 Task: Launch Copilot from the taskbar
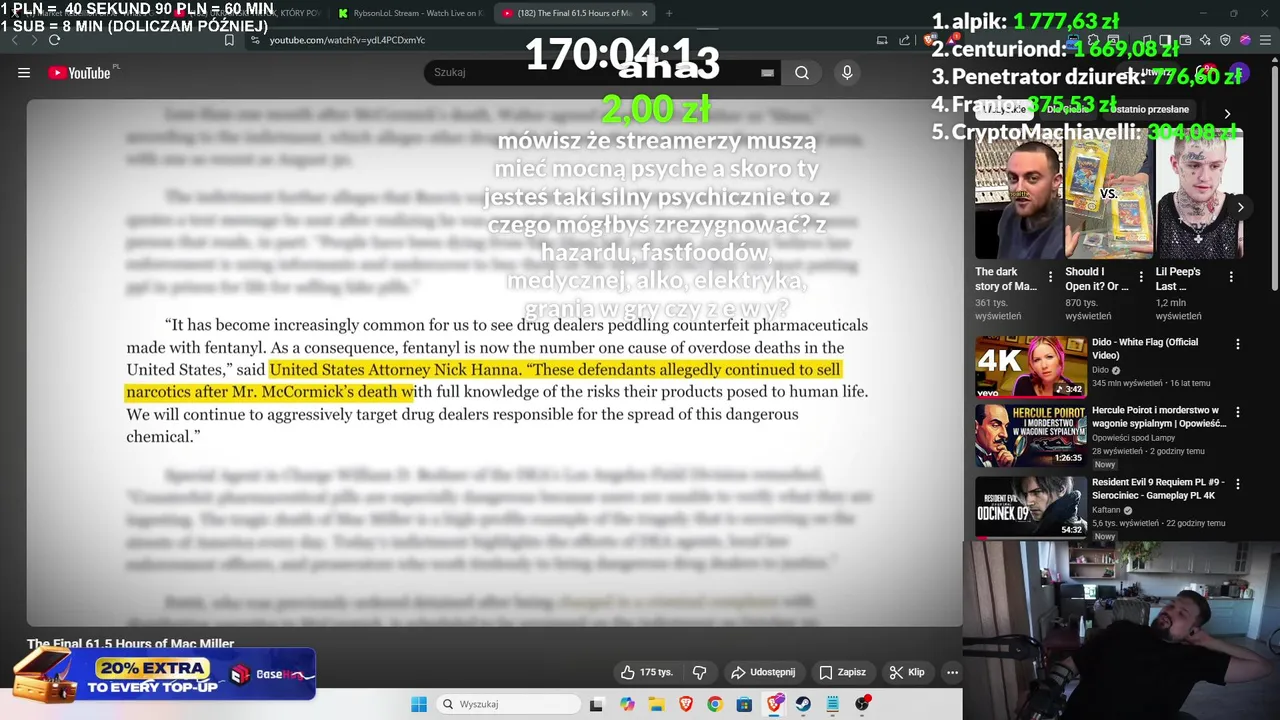pyautogui.click(x=627, y=704)
